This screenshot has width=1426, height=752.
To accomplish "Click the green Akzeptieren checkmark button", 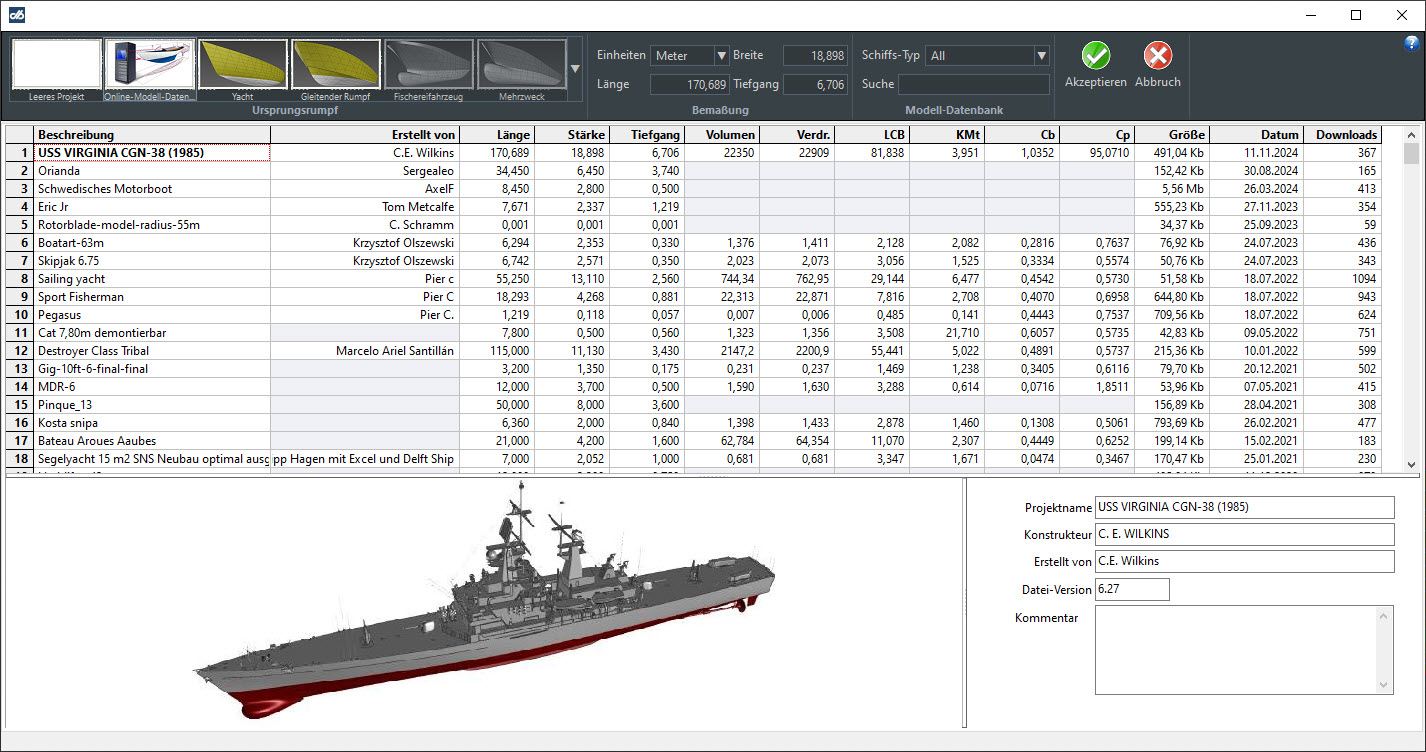I will [1096, 65].
